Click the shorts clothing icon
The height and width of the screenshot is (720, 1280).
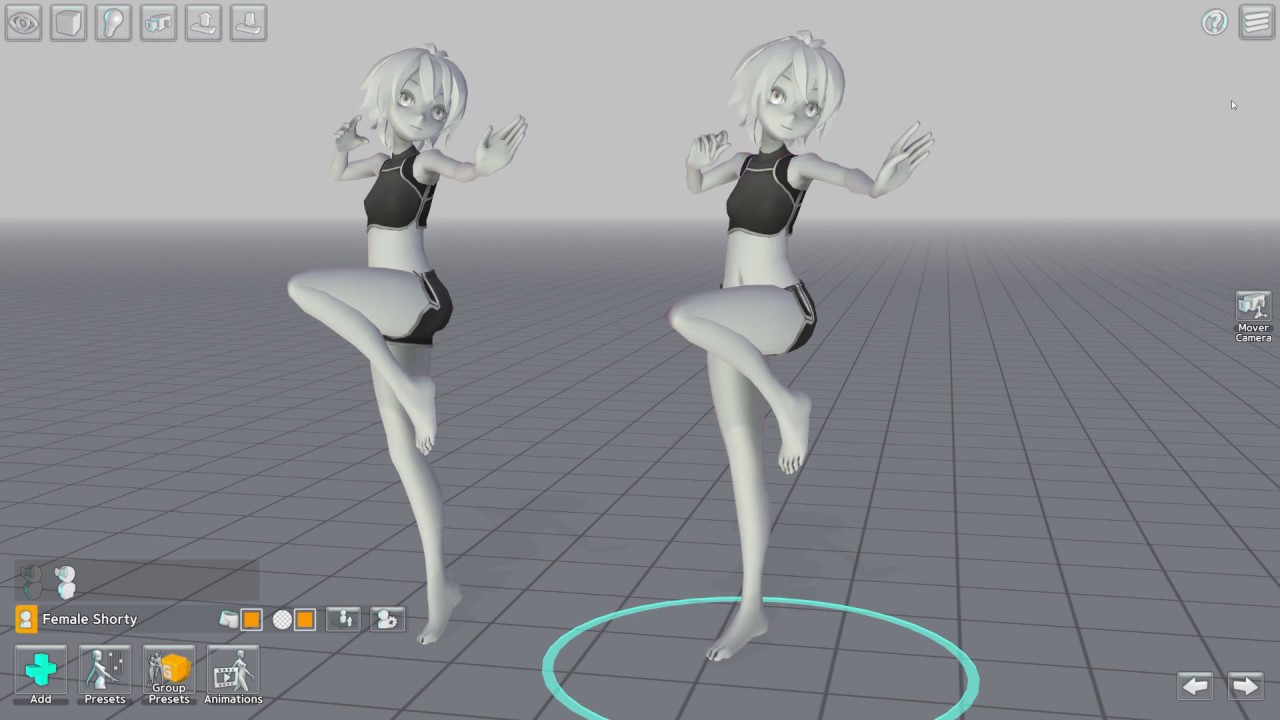point(229,620)
